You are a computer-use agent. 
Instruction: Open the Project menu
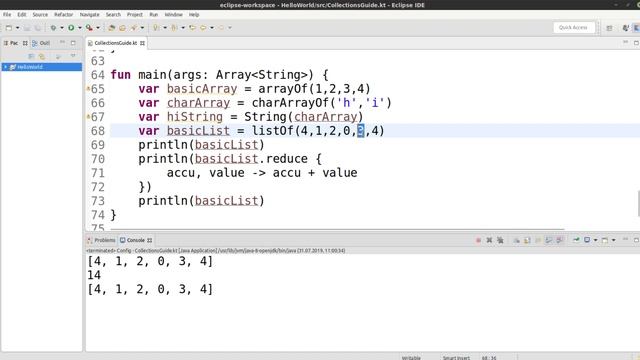pyautogui.click(x=135, y=15)
